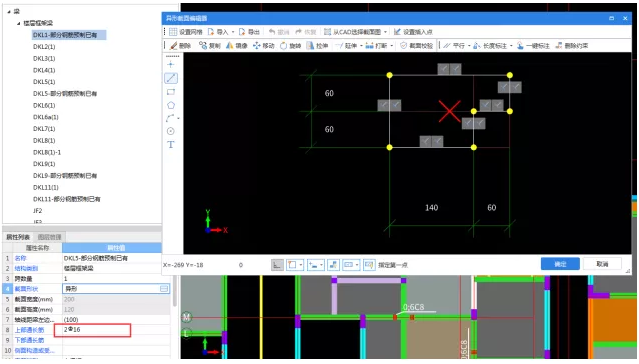Run the 截面校验 section check
This screenshot has height=364, width=639.
[x=416, y=46]
